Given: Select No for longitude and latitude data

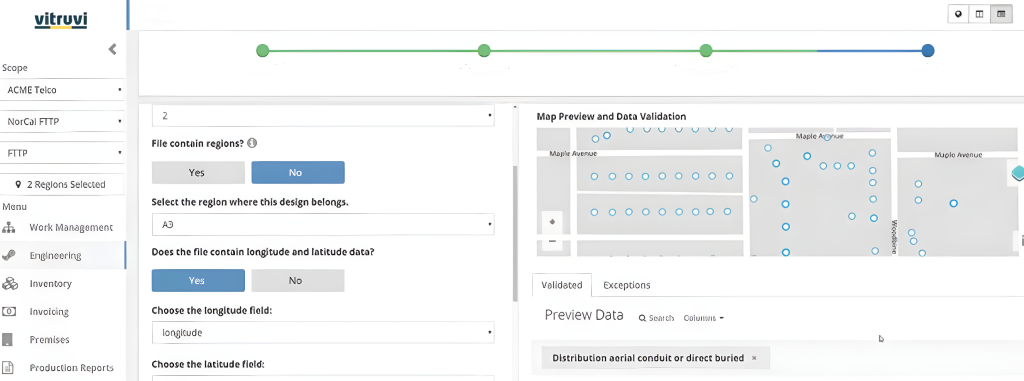Looking at the screenshot, I should point(298,280).
